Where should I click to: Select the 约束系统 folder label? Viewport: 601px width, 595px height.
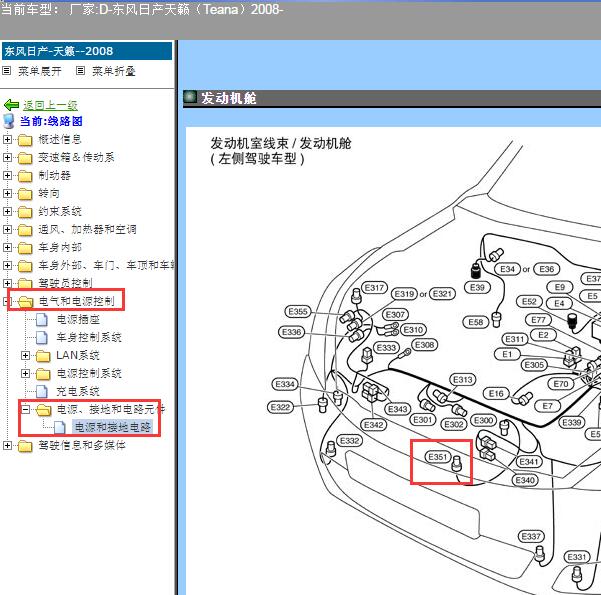[60, 211]
